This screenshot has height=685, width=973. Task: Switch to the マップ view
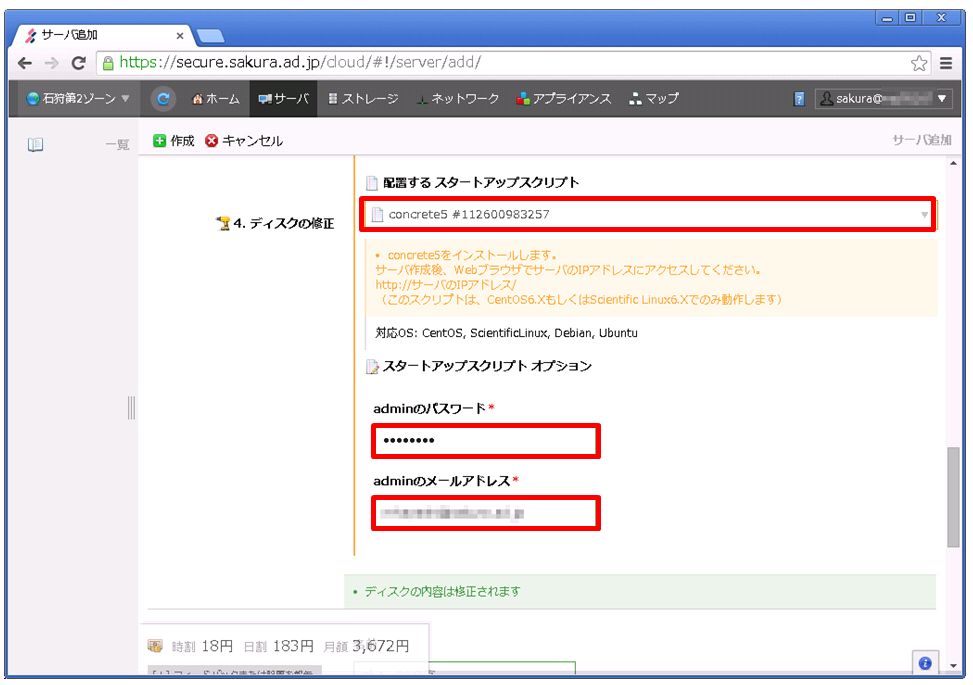click(654, 99)
